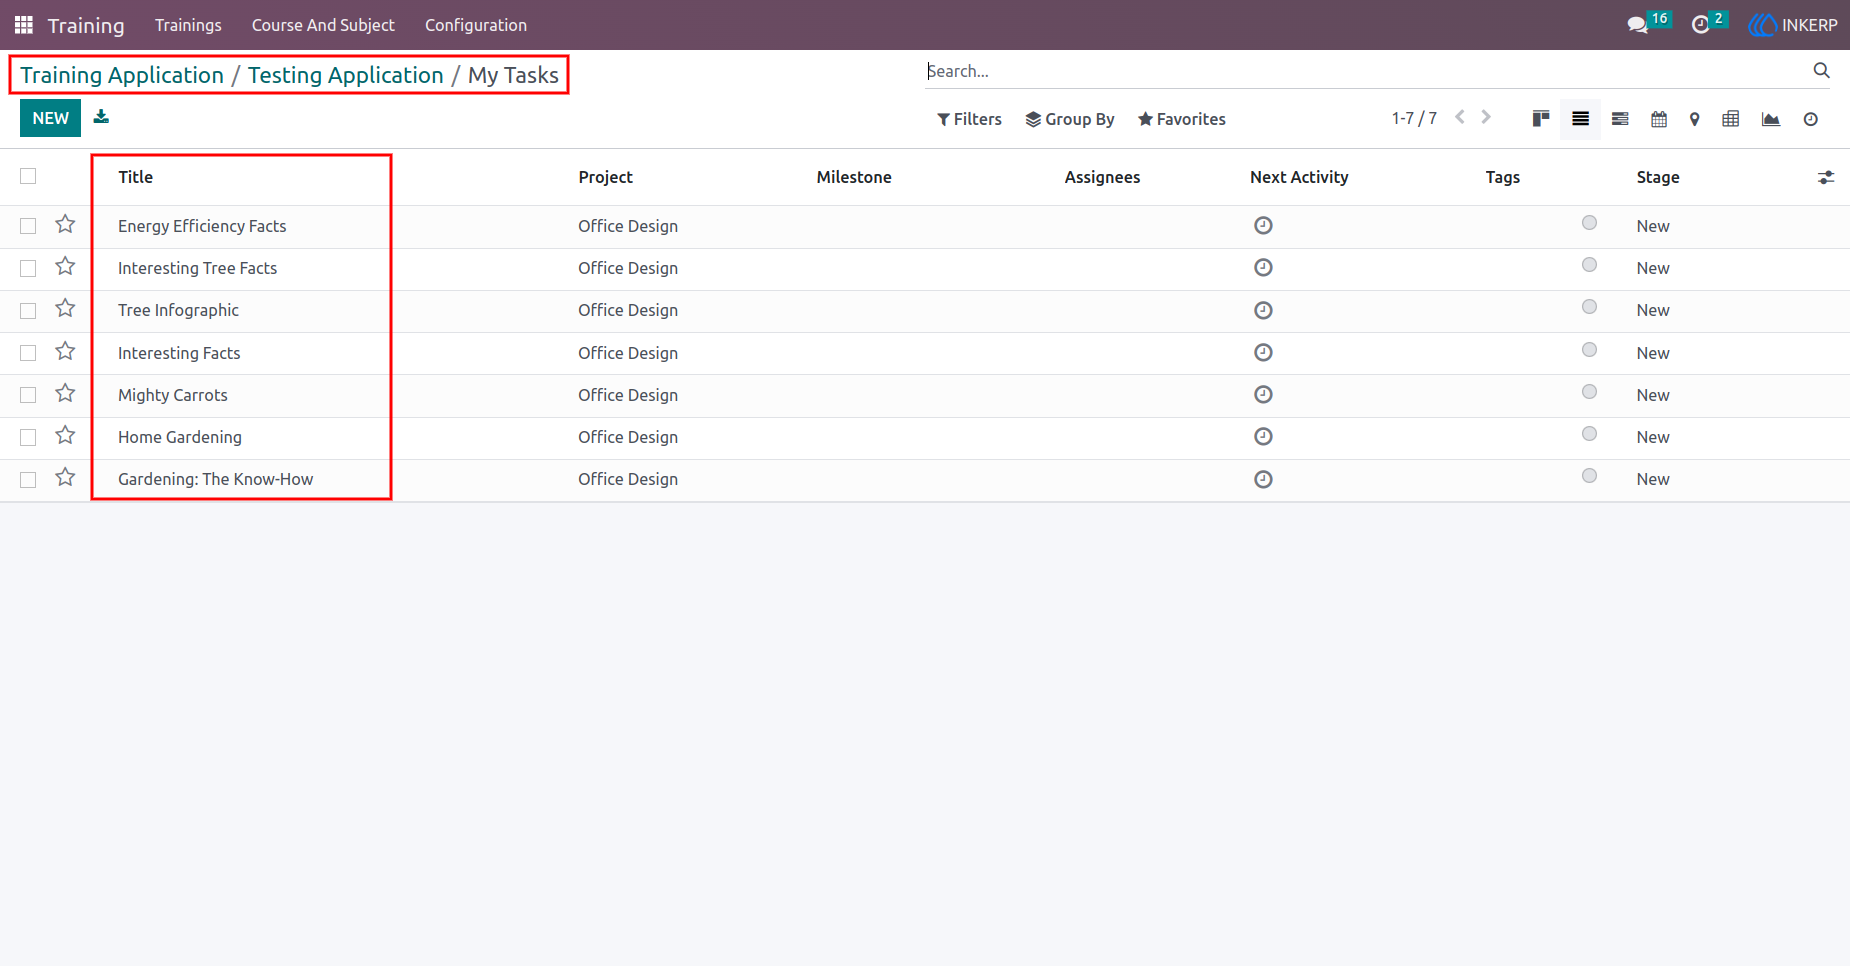Switch to Gantt view icon
The image size is (1850, 966).
click(1620, 119)
